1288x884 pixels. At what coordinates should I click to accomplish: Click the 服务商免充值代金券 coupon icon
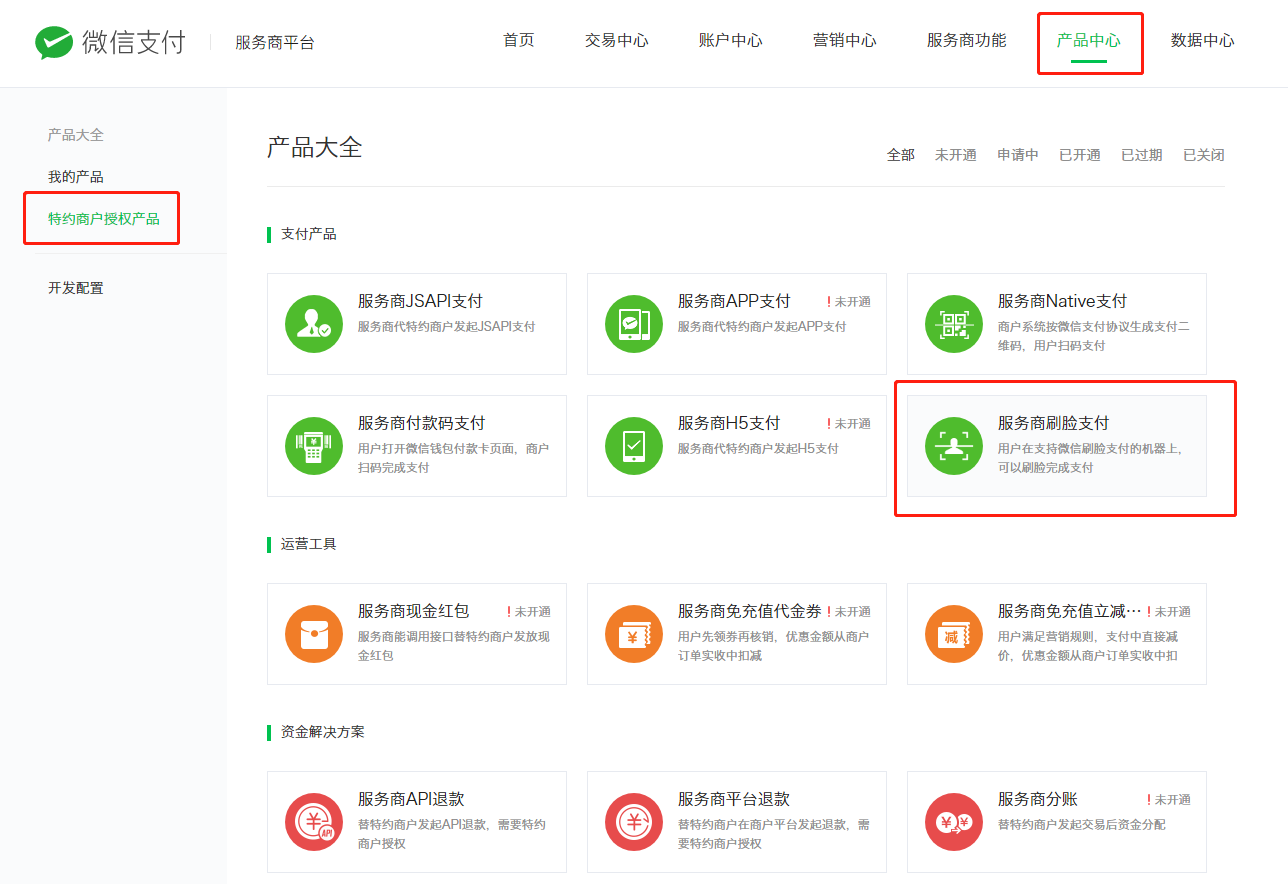tap(634, 634)
